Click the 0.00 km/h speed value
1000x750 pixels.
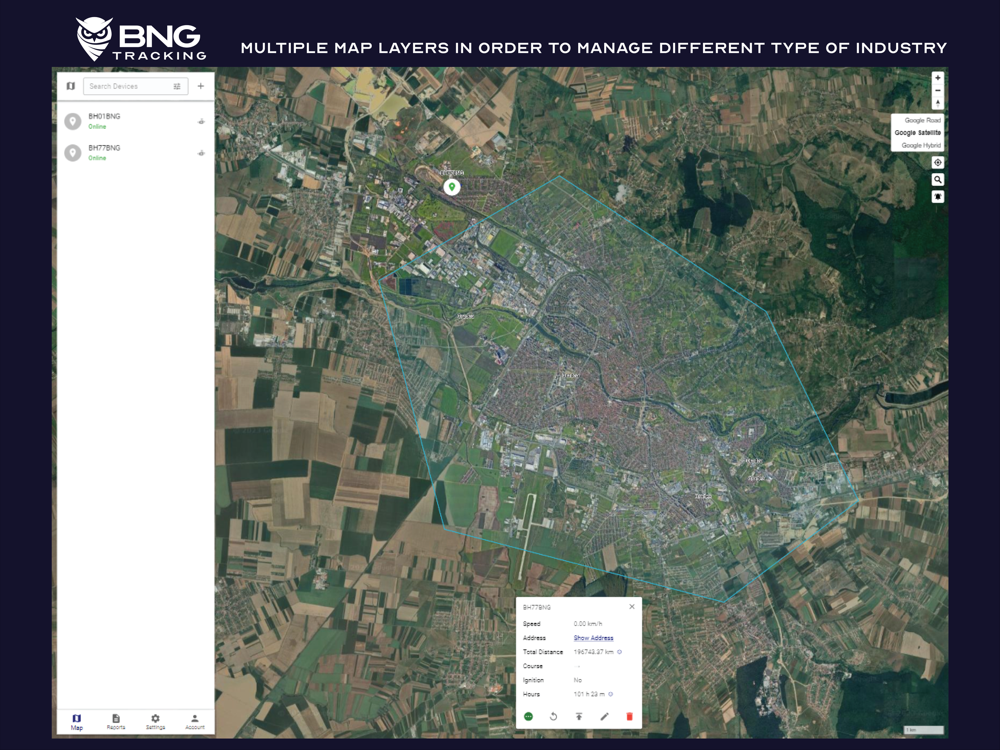[587, 624]
